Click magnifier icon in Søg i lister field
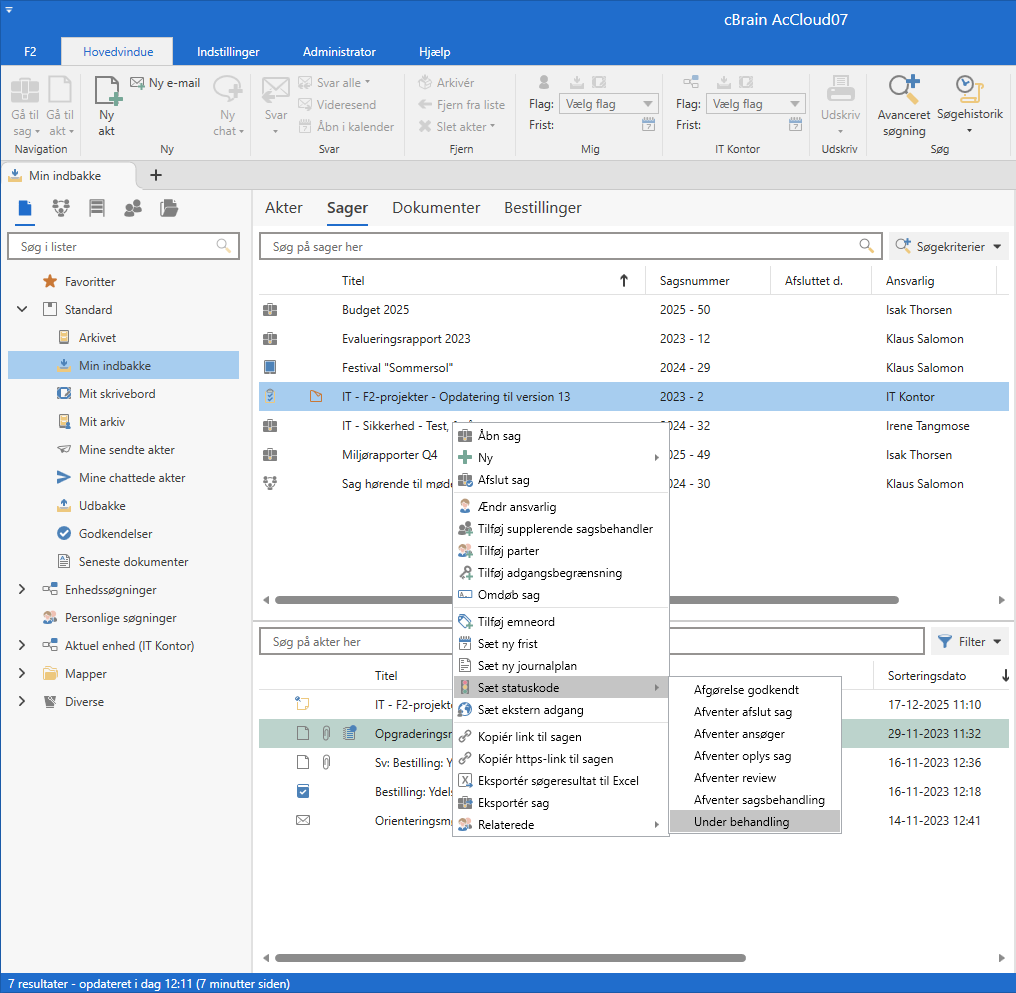Viewport: 1016px width, 993px height. click(x=224, y=246)
